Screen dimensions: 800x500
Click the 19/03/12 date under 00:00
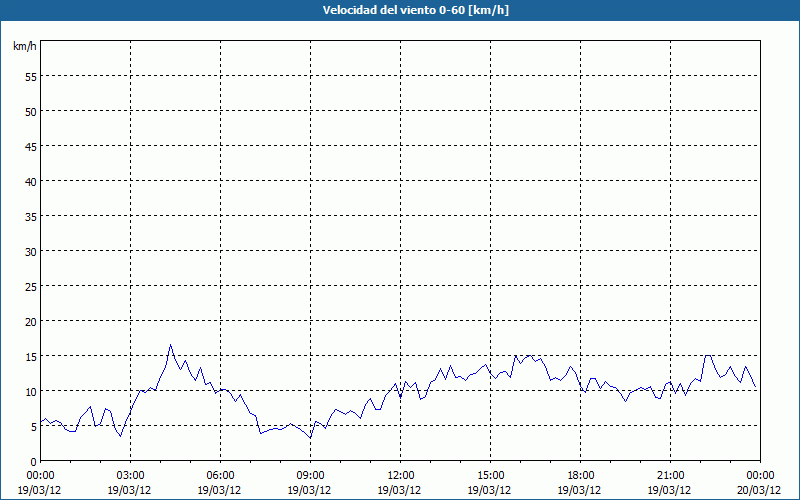(x=40, y=490)
